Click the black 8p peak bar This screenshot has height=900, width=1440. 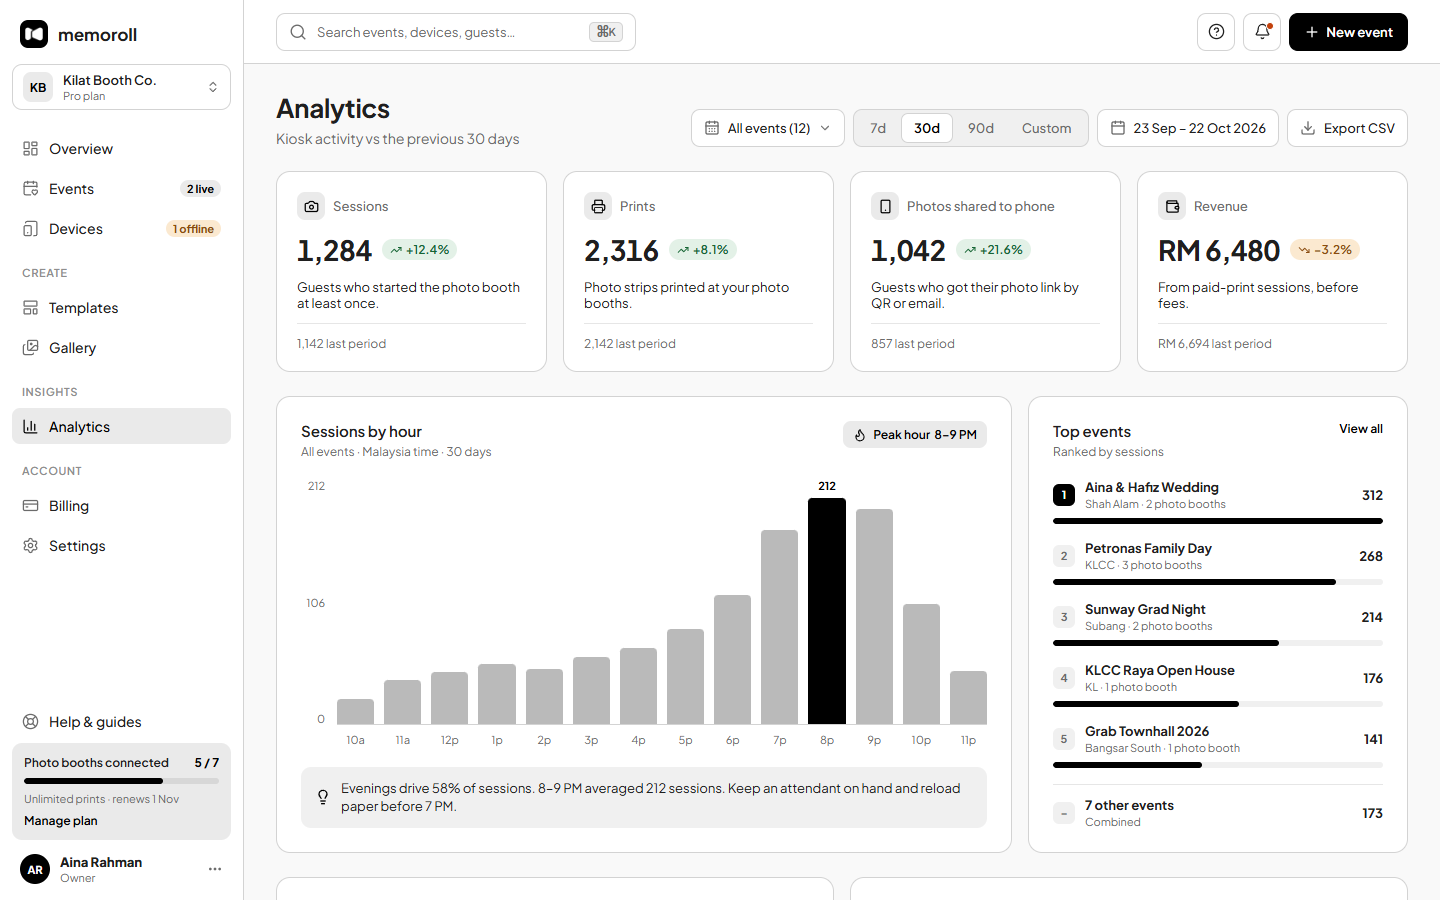(x=827, y=611)
